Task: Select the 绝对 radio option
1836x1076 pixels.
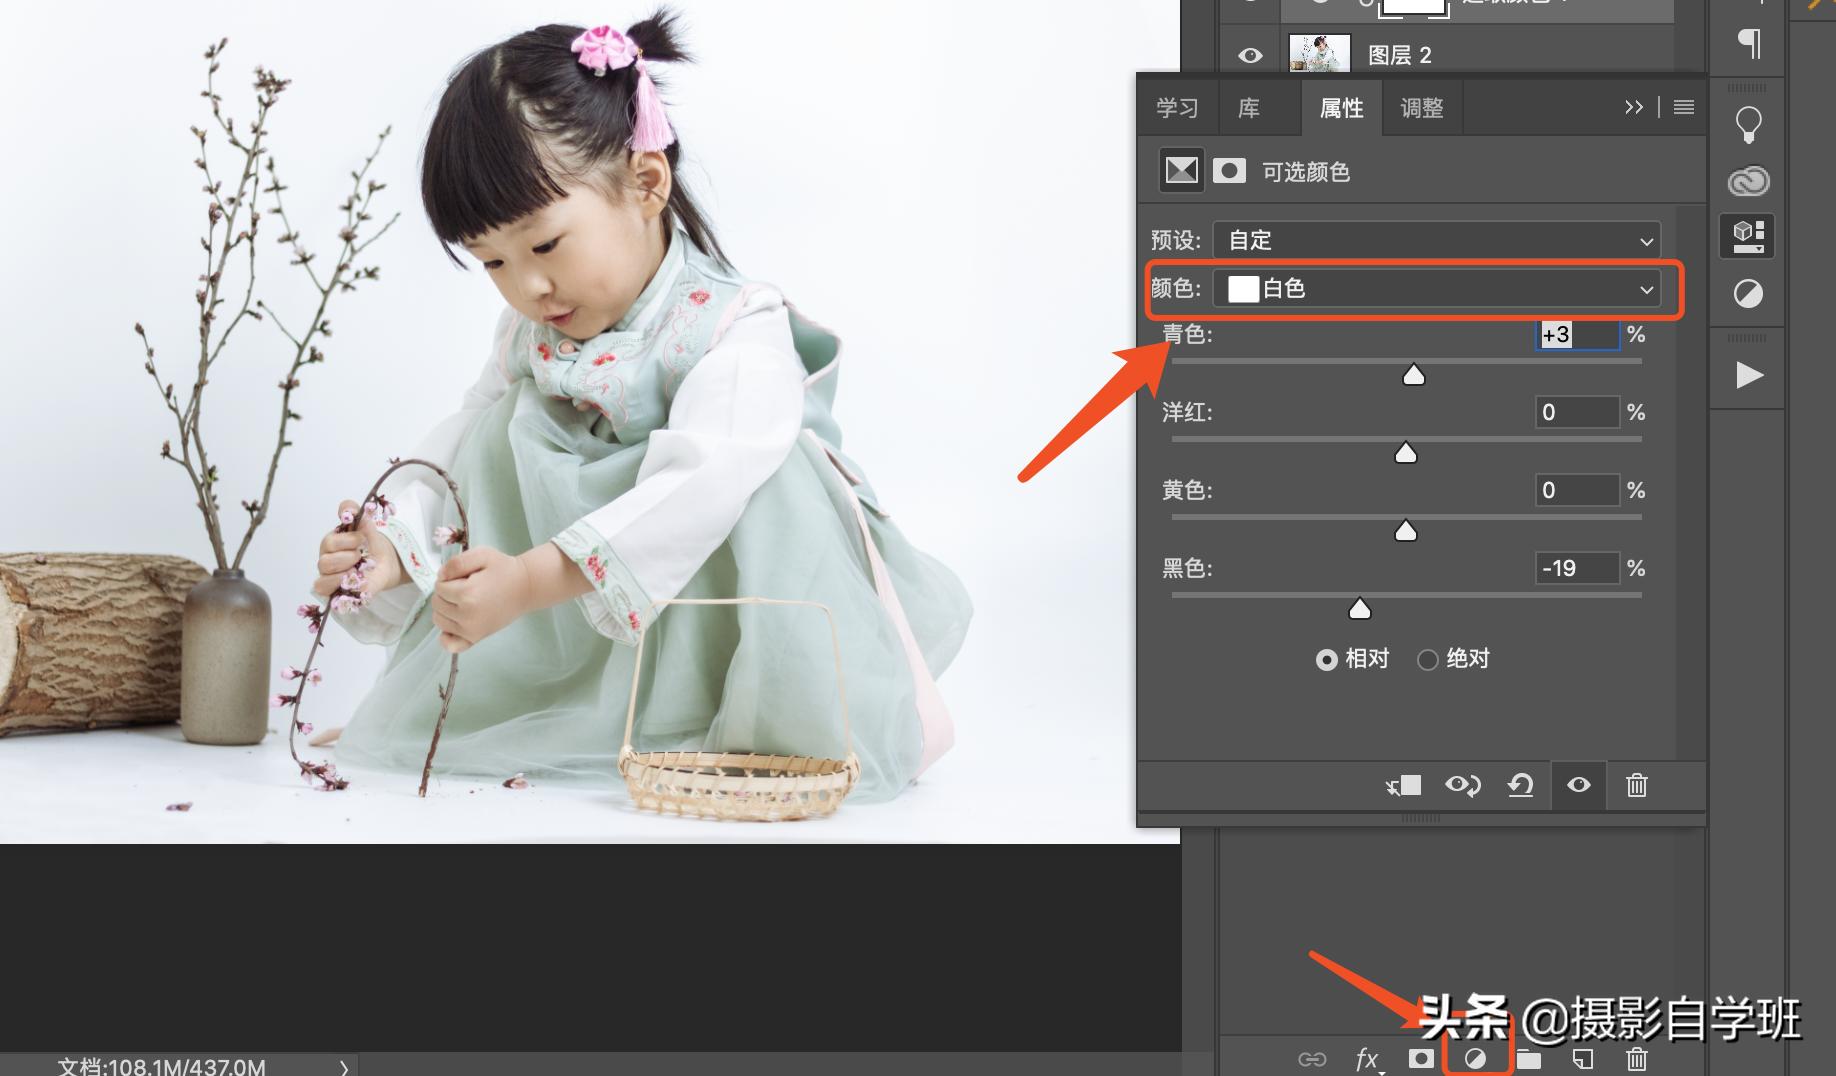Action: 1428,660
